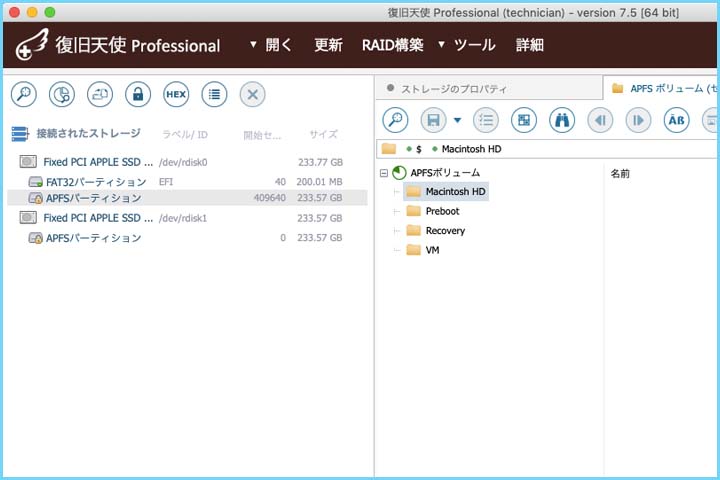Click the 200.01 MB size value
The height and width of the screenshot is (480, 720).
click(x=319, y=182)
